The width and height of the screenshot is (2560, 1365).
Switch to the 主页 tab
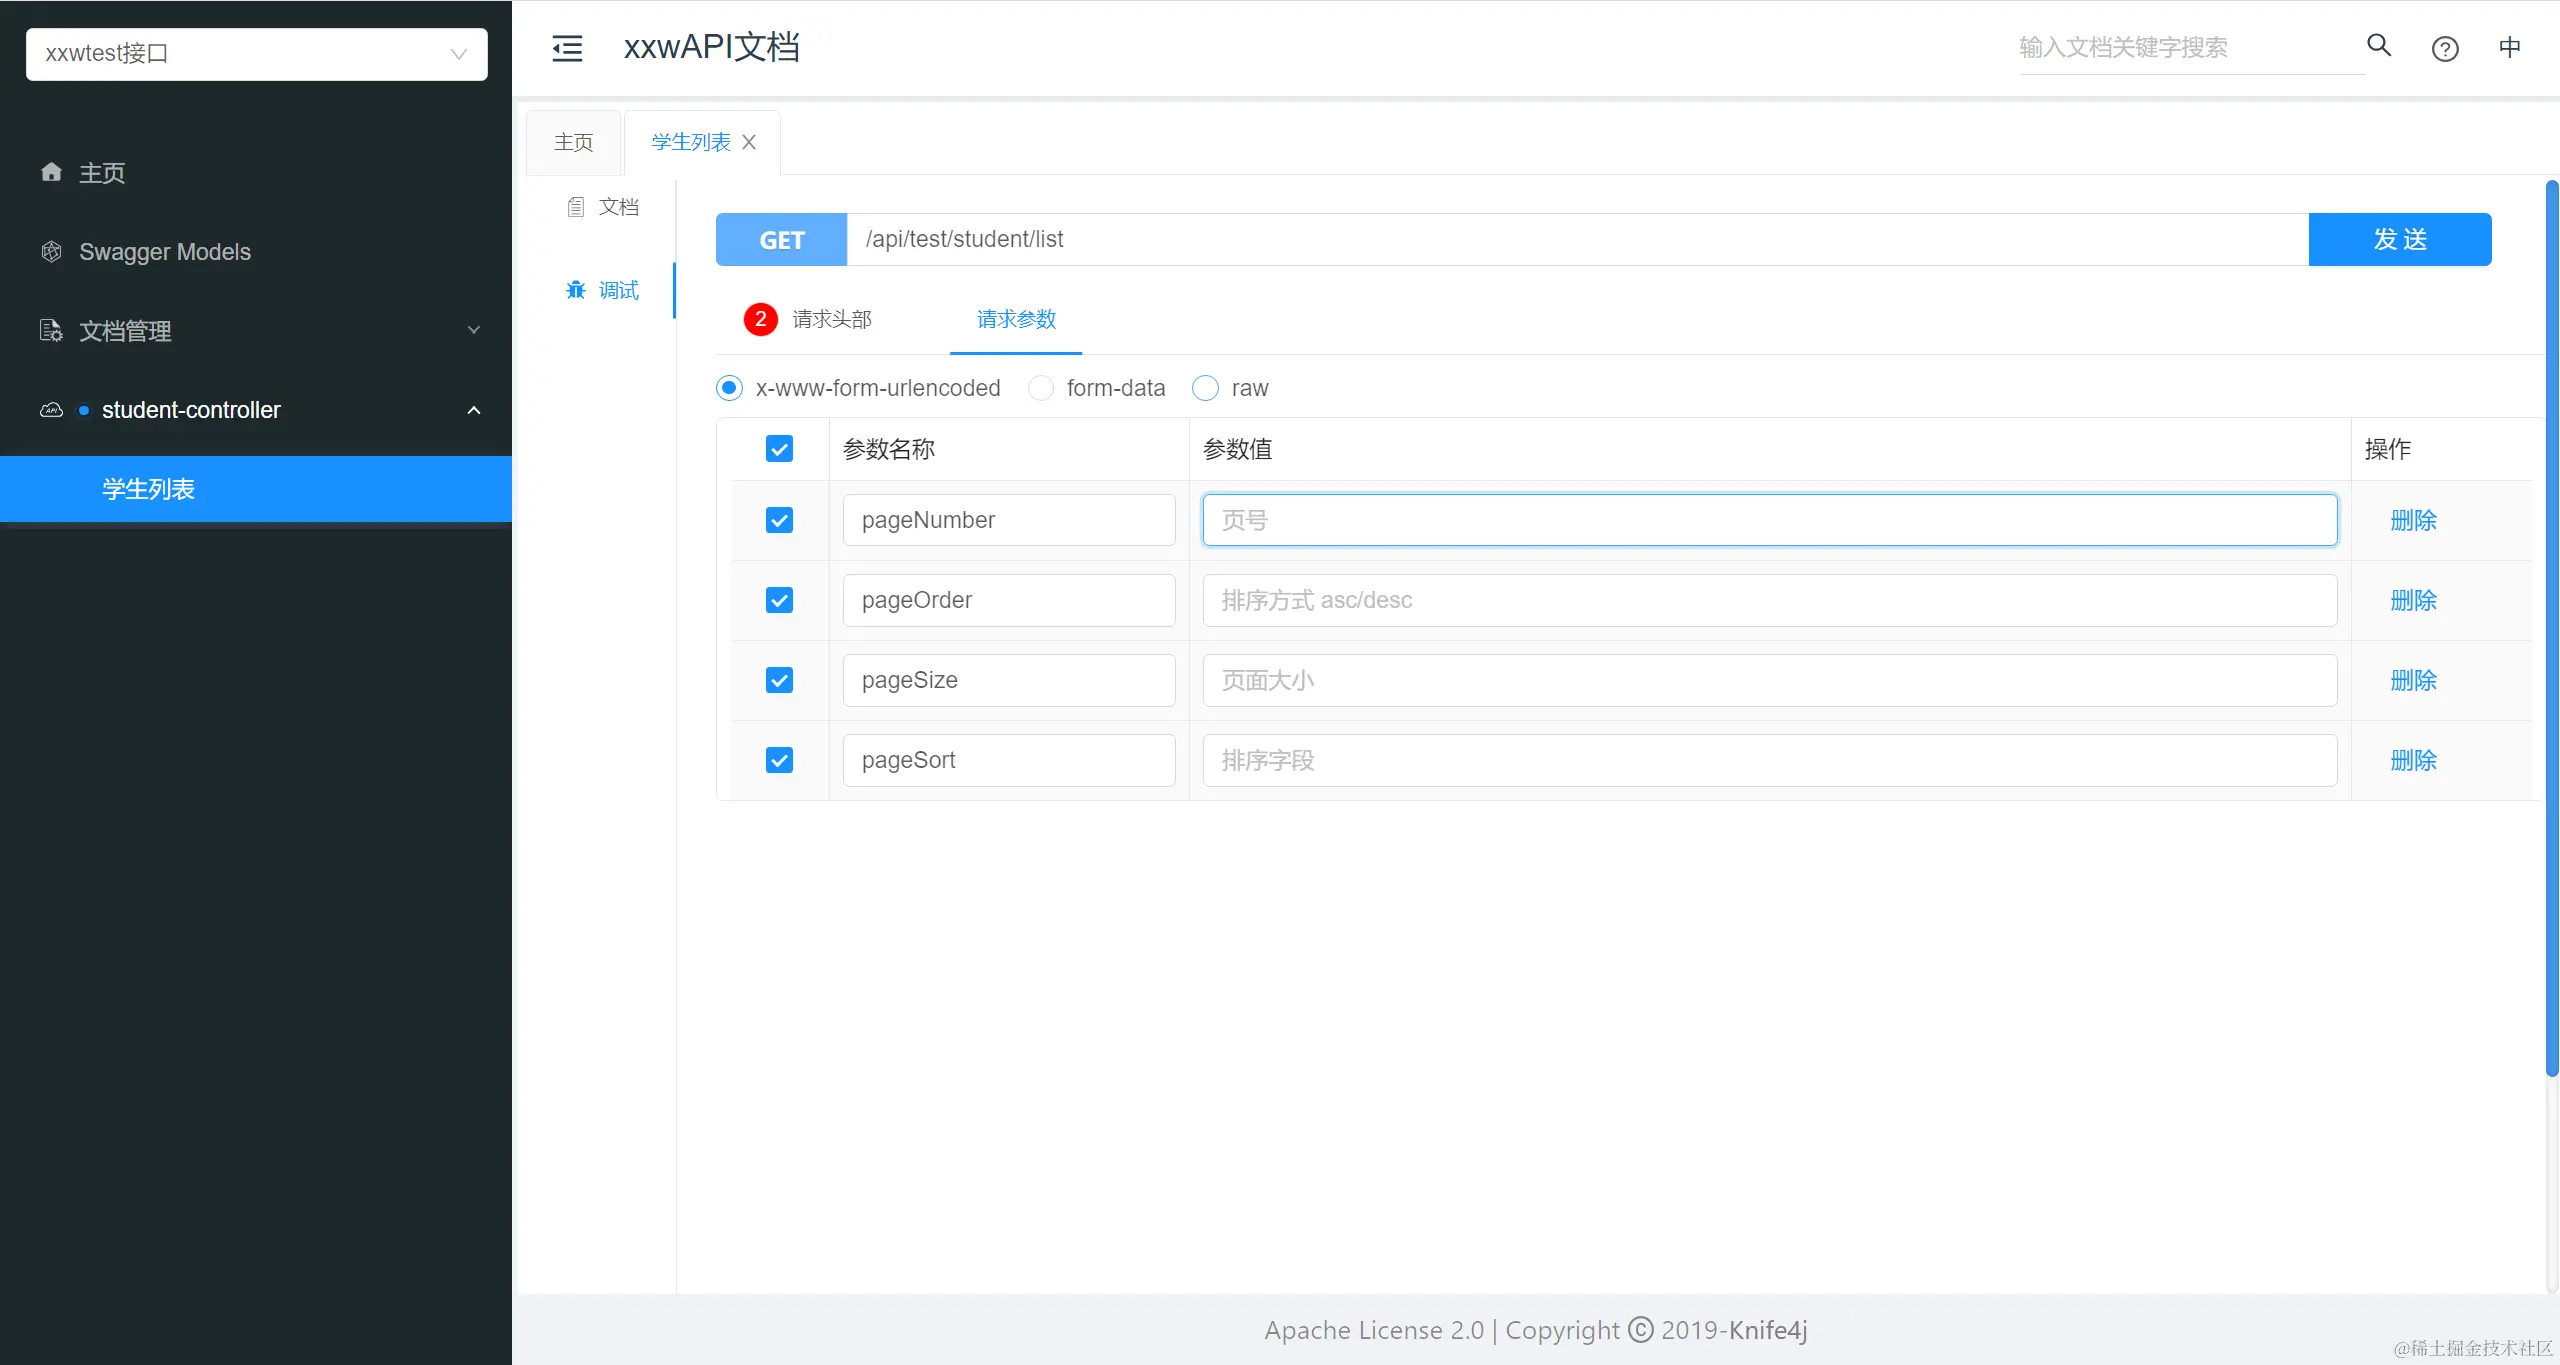click(x=573, y=142)
